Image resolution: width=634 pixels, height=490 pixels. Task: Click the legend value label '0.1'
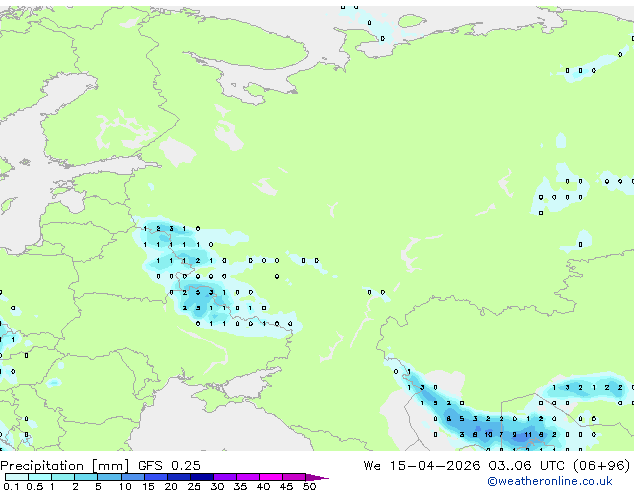(11, 486)
